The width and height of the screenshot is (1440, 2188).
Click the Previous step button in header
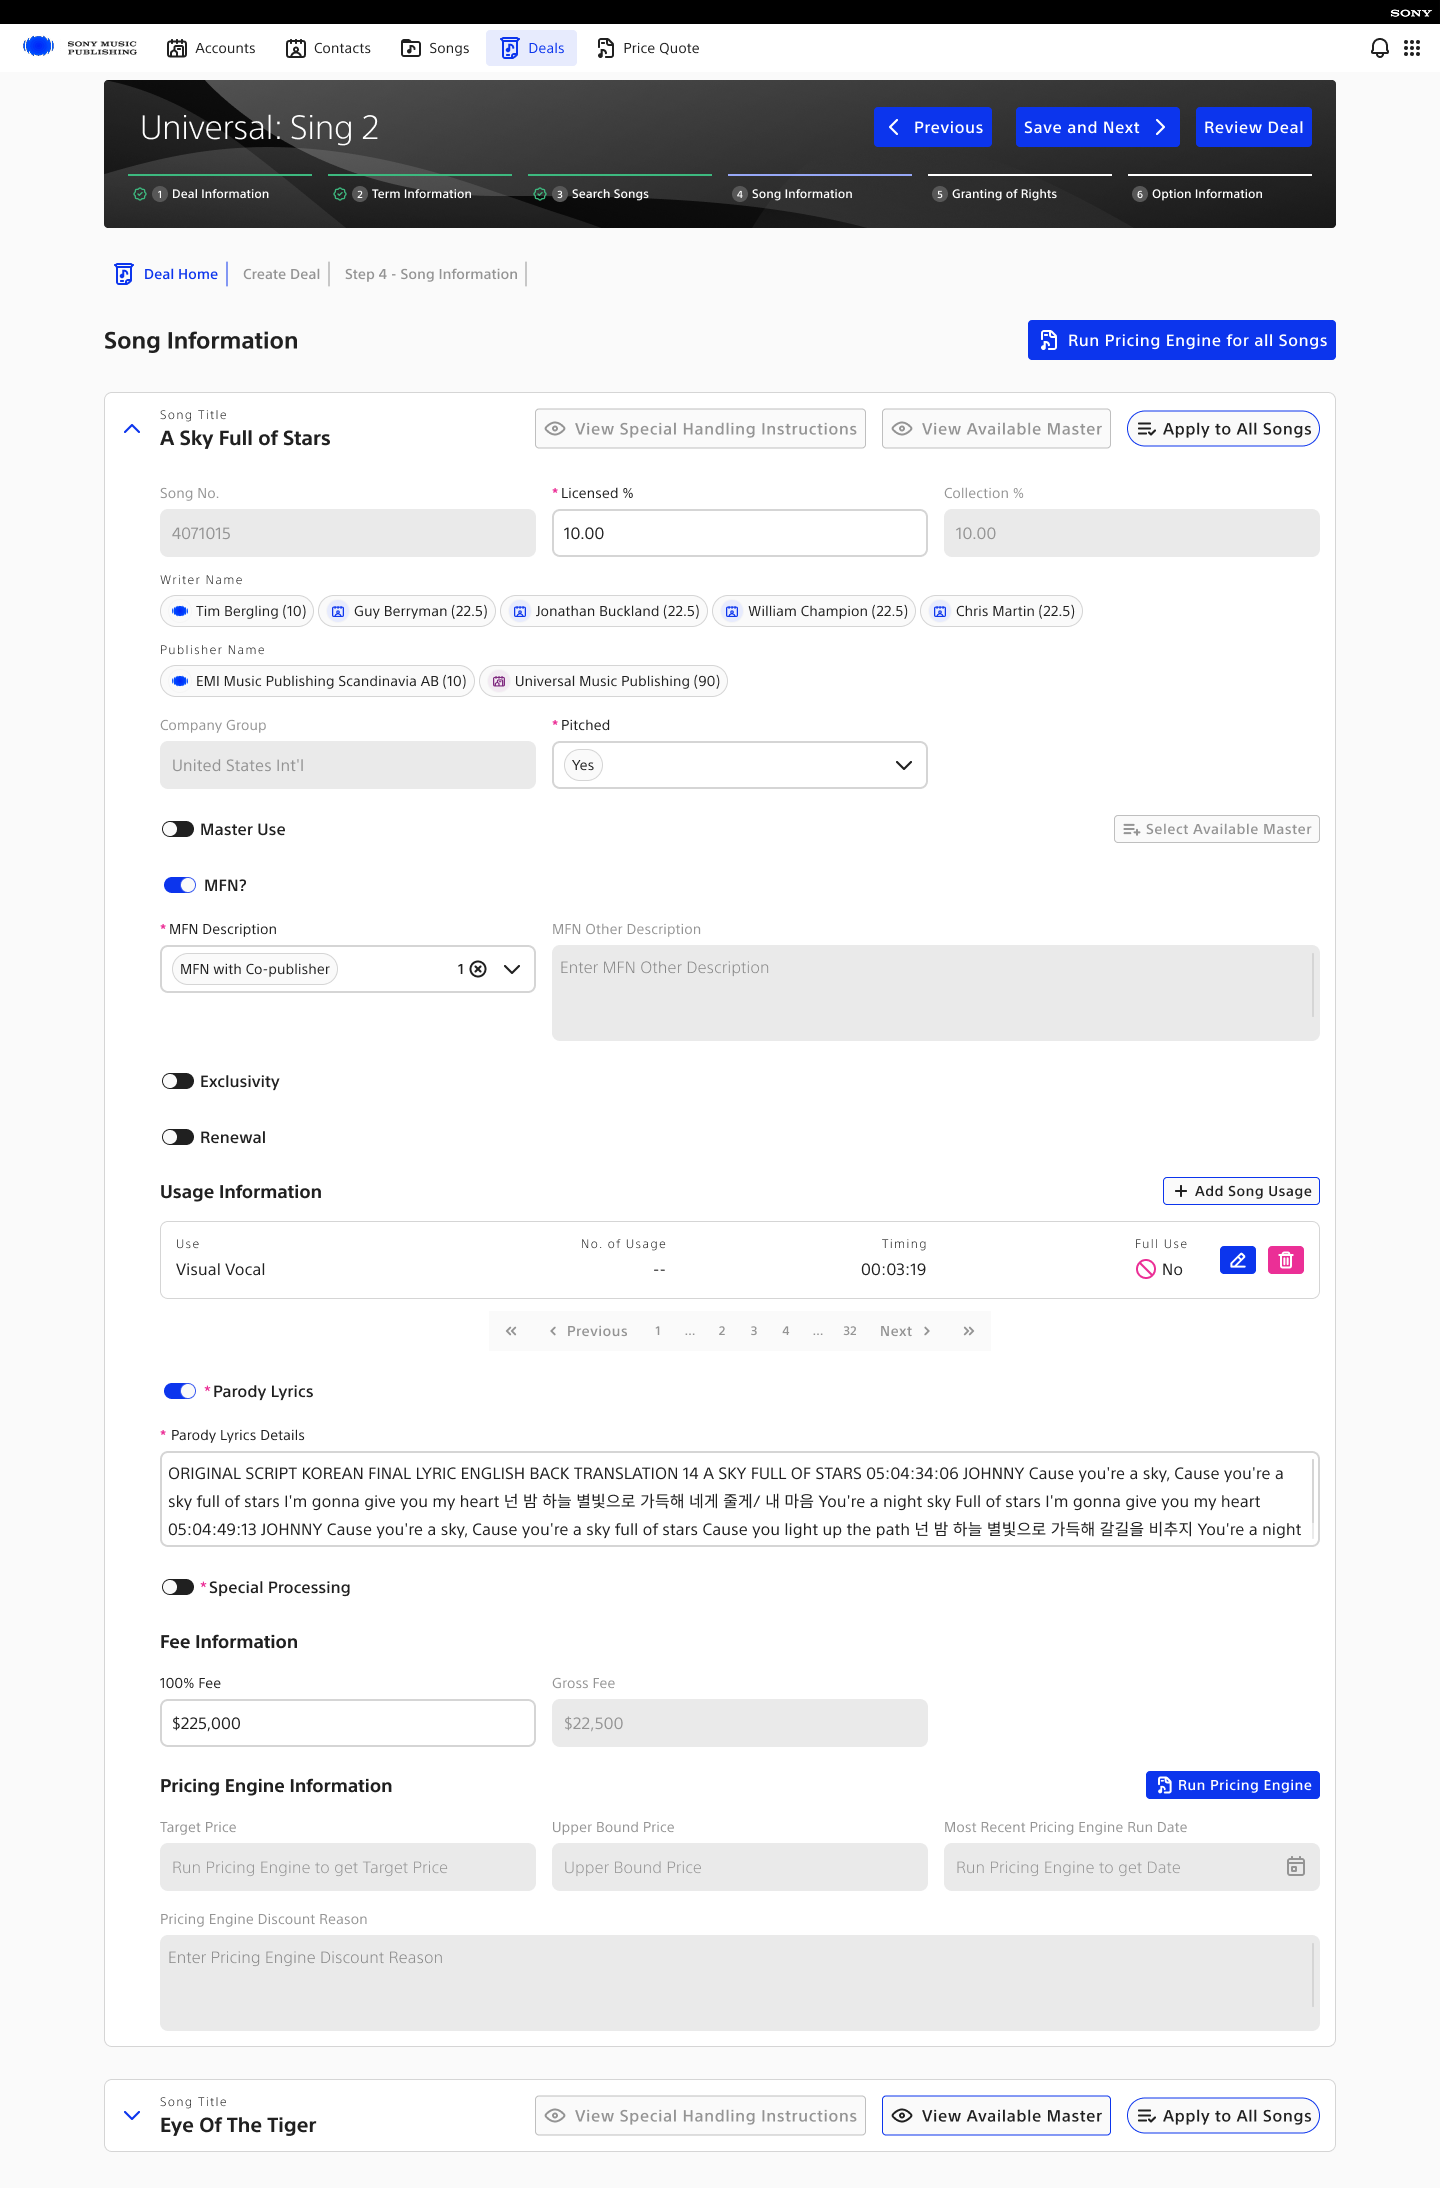[933, 127]
